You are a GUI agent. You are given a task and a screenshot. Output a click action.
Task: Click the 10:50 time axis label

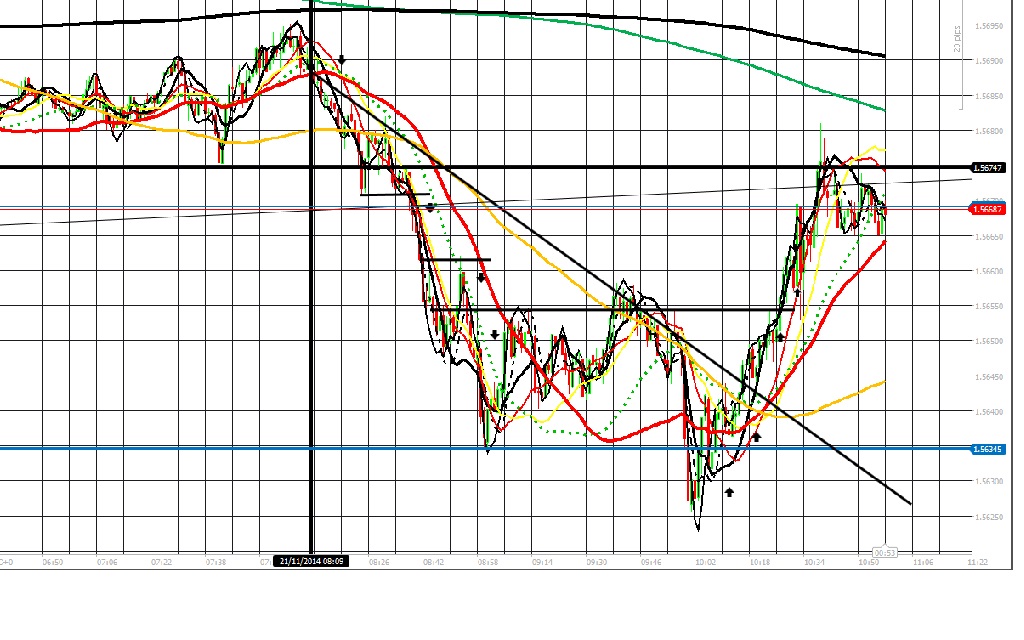(868, 562)
